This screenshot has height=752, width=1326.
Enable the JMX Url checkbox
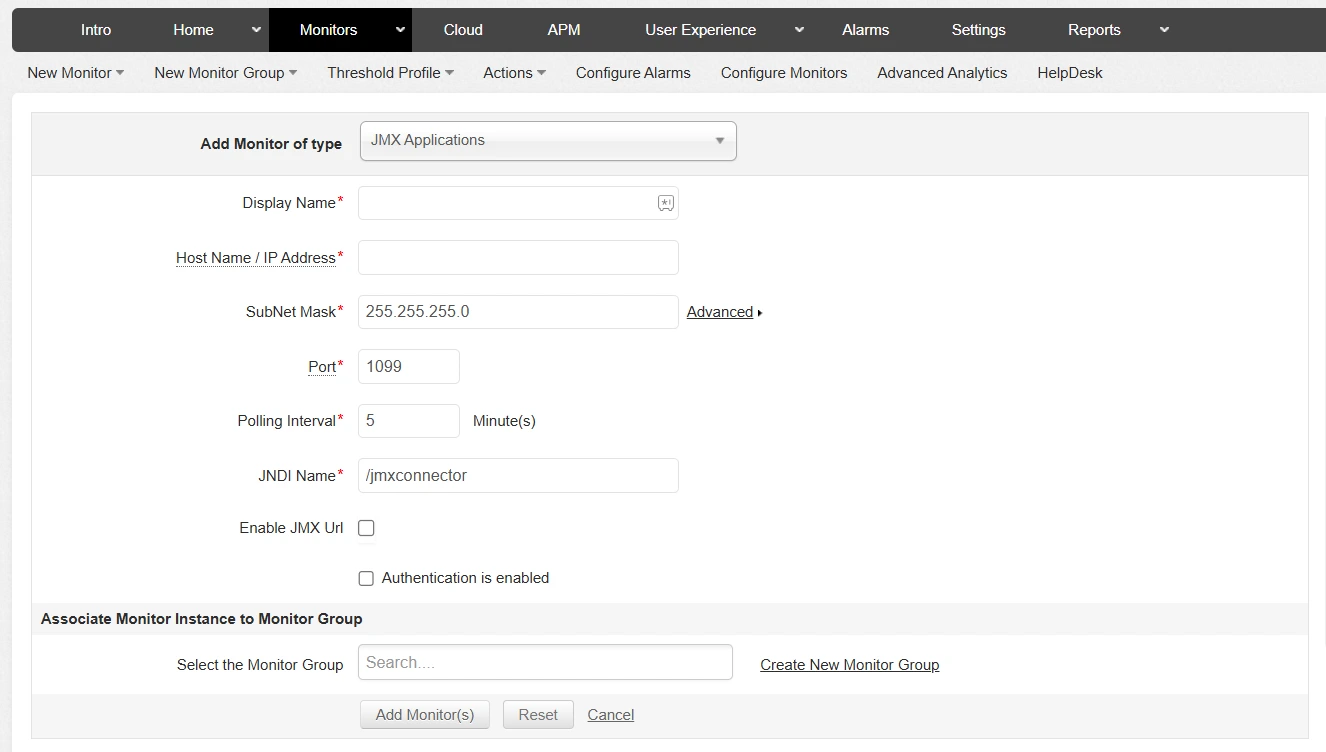click(366, 527)
